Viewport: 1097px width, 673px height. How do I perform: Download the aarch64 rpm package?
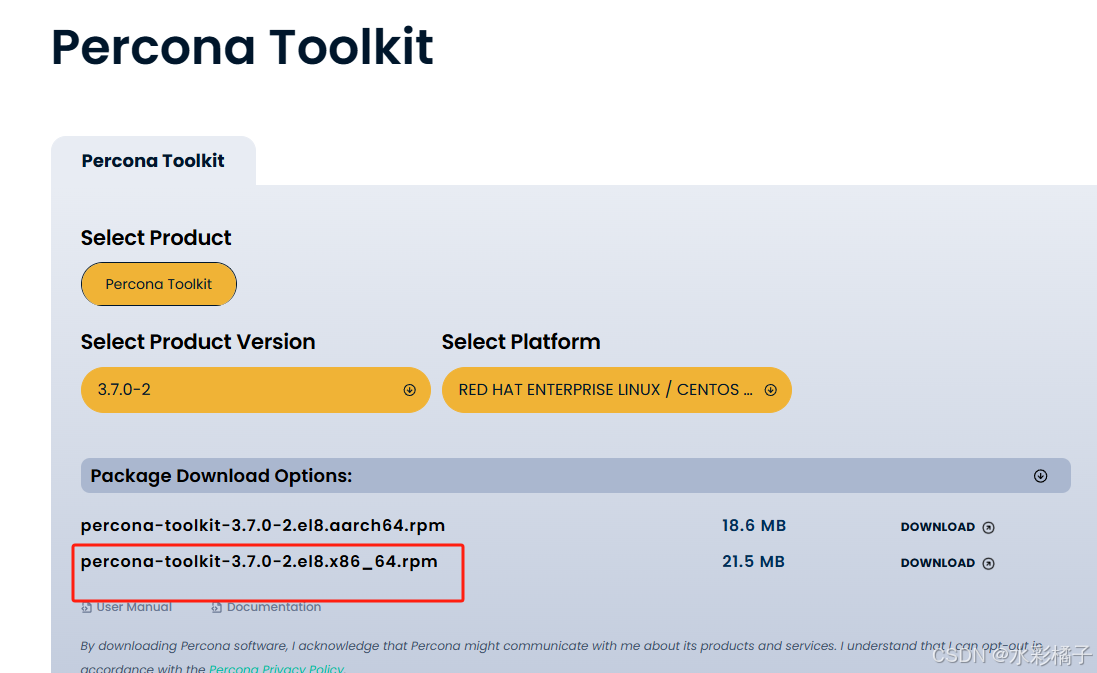click(x=947, y=527)
